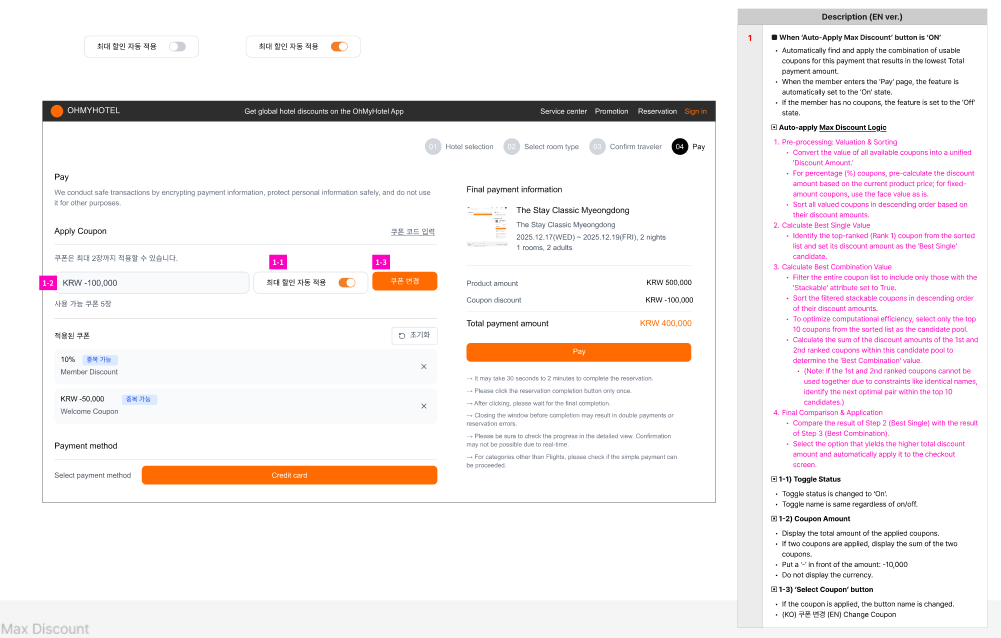Click step 02 Select room type circle

click(x=511, y=146)
